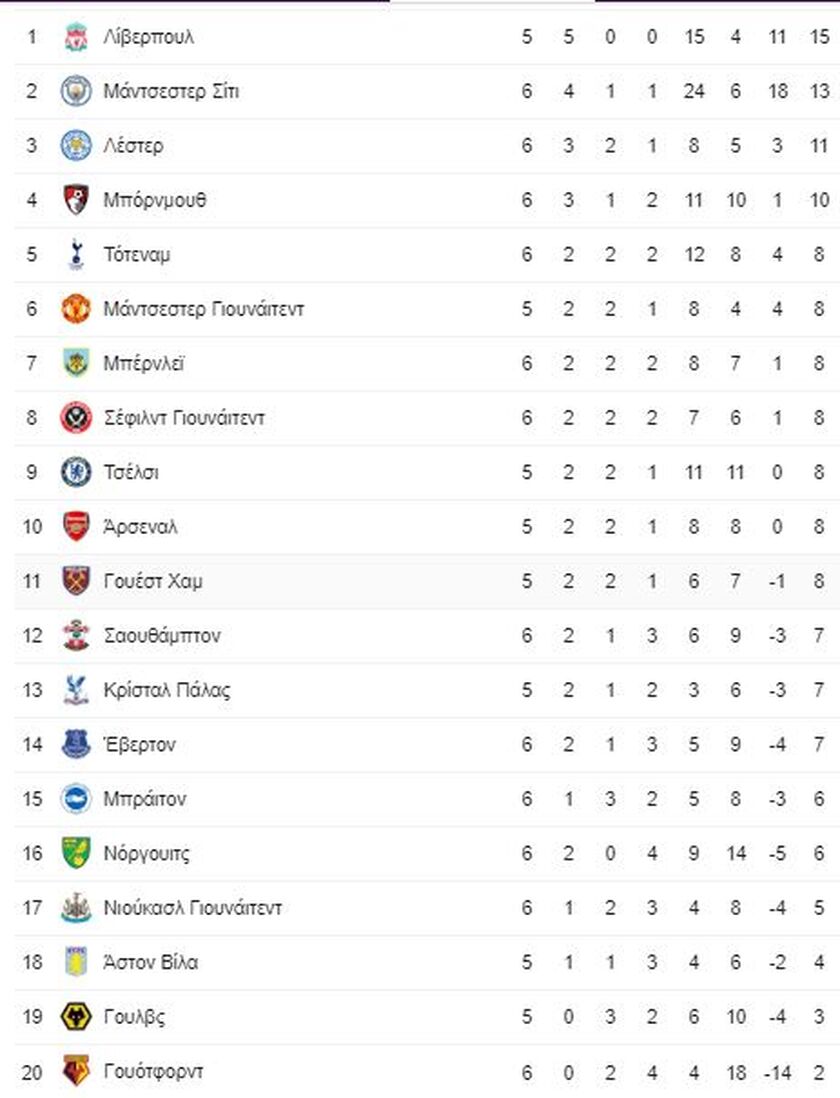Image resolution: width=840 pixels, height=1098 pixels.
Task: Click the Everton blue crest icon
Action: click(76, 744)
